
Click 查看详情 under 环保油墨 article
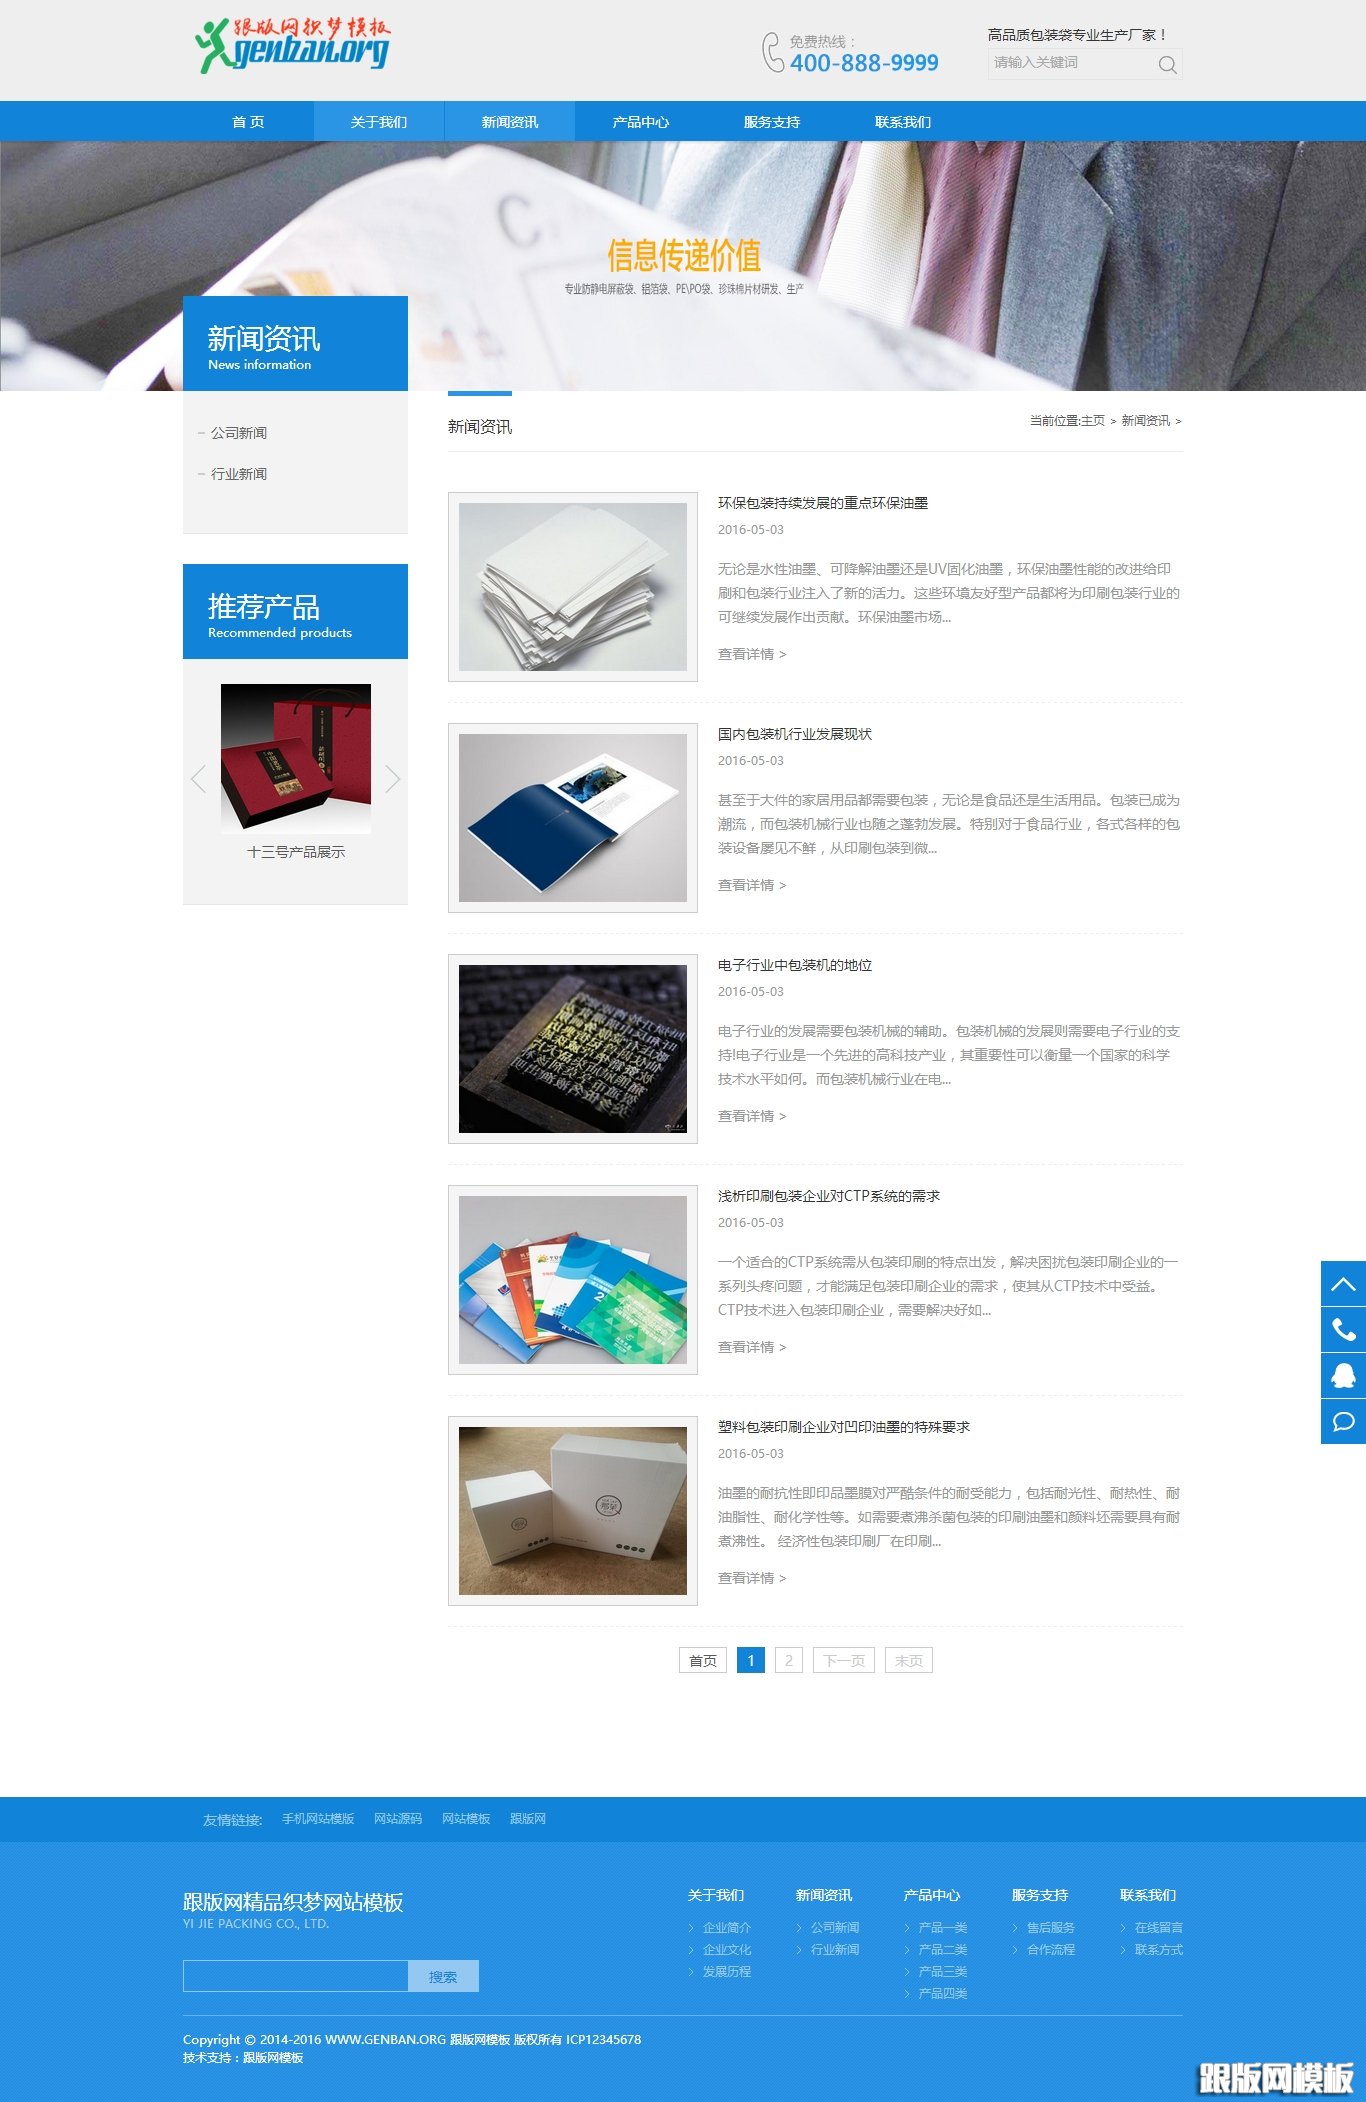click(752, 654)
